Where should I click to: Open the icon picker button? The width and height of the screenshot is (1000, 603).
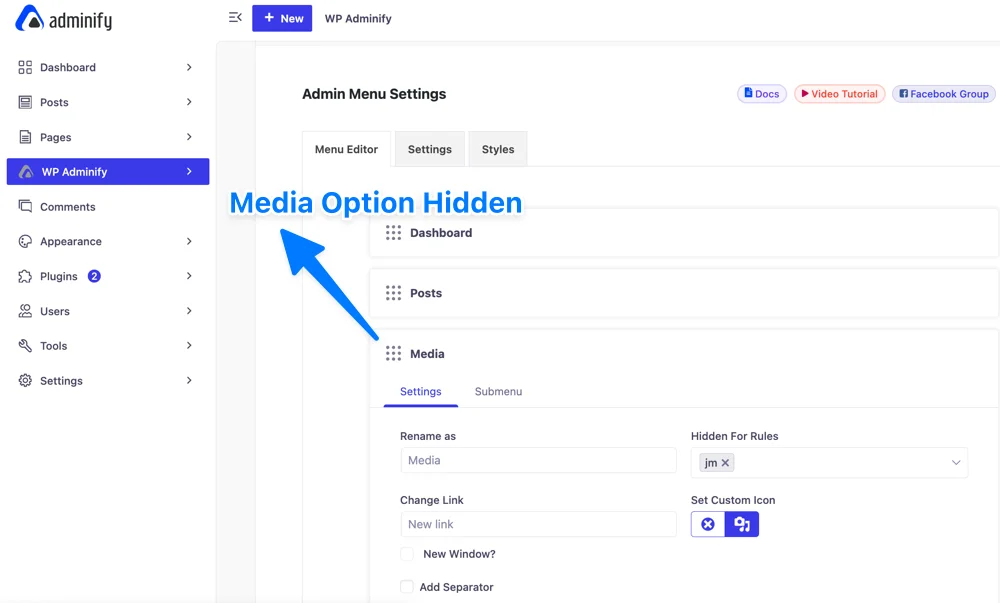click(x=742, y=524)
